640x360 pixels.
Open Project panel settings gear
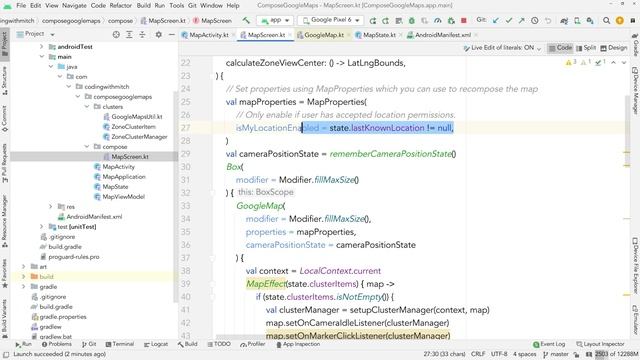click(158, 35)
